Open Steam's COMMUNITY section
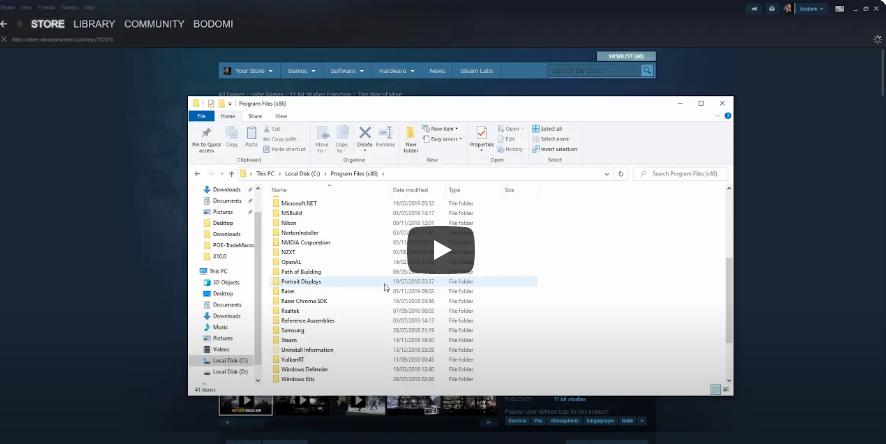Viewport: 886px width, 444px height. click(154, 24)
